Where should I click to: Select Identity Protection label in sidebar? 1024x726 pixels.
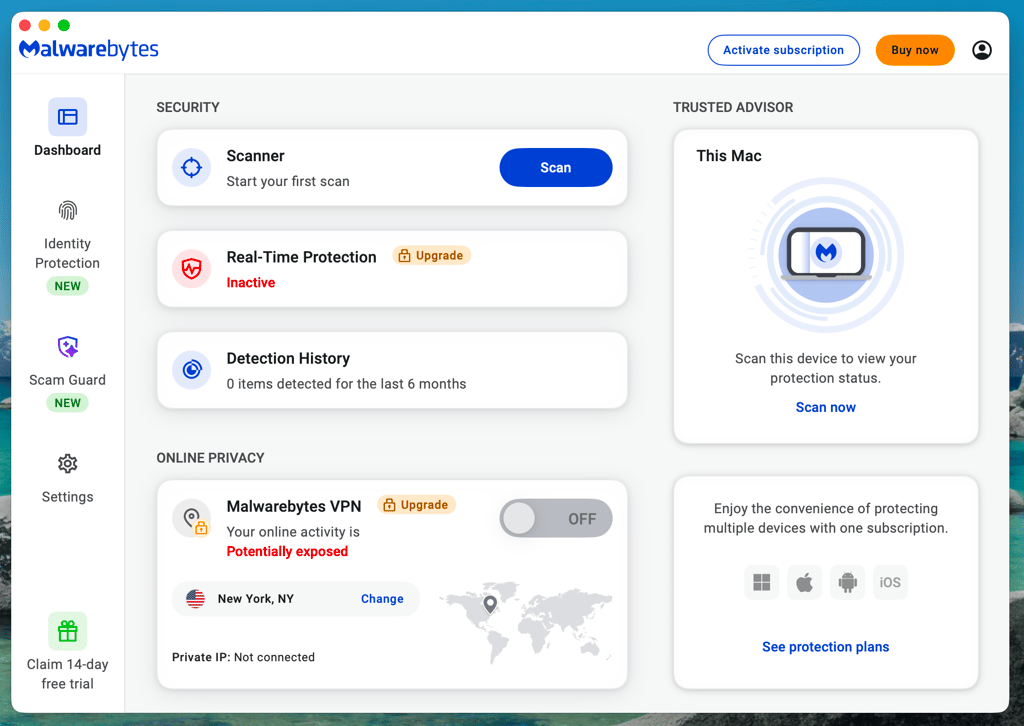point(67,253)
